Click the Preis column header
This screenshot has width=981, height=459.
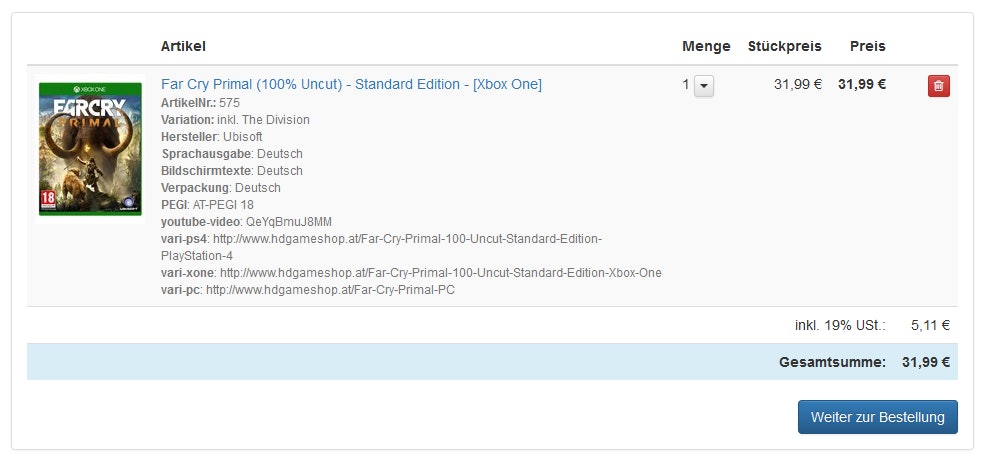(x=867, y=46)
